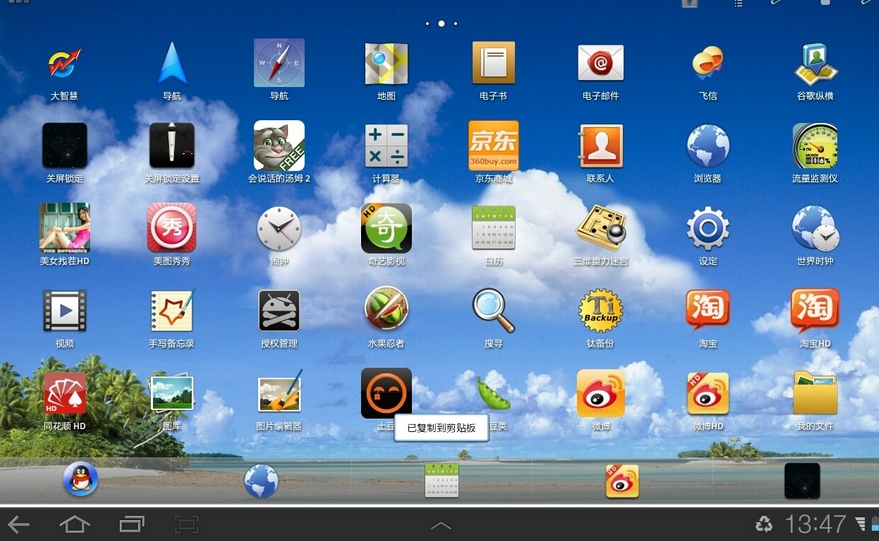Open the 微博HD app in the grid
This screenshot has height=541, width=879.
[707, 393]
